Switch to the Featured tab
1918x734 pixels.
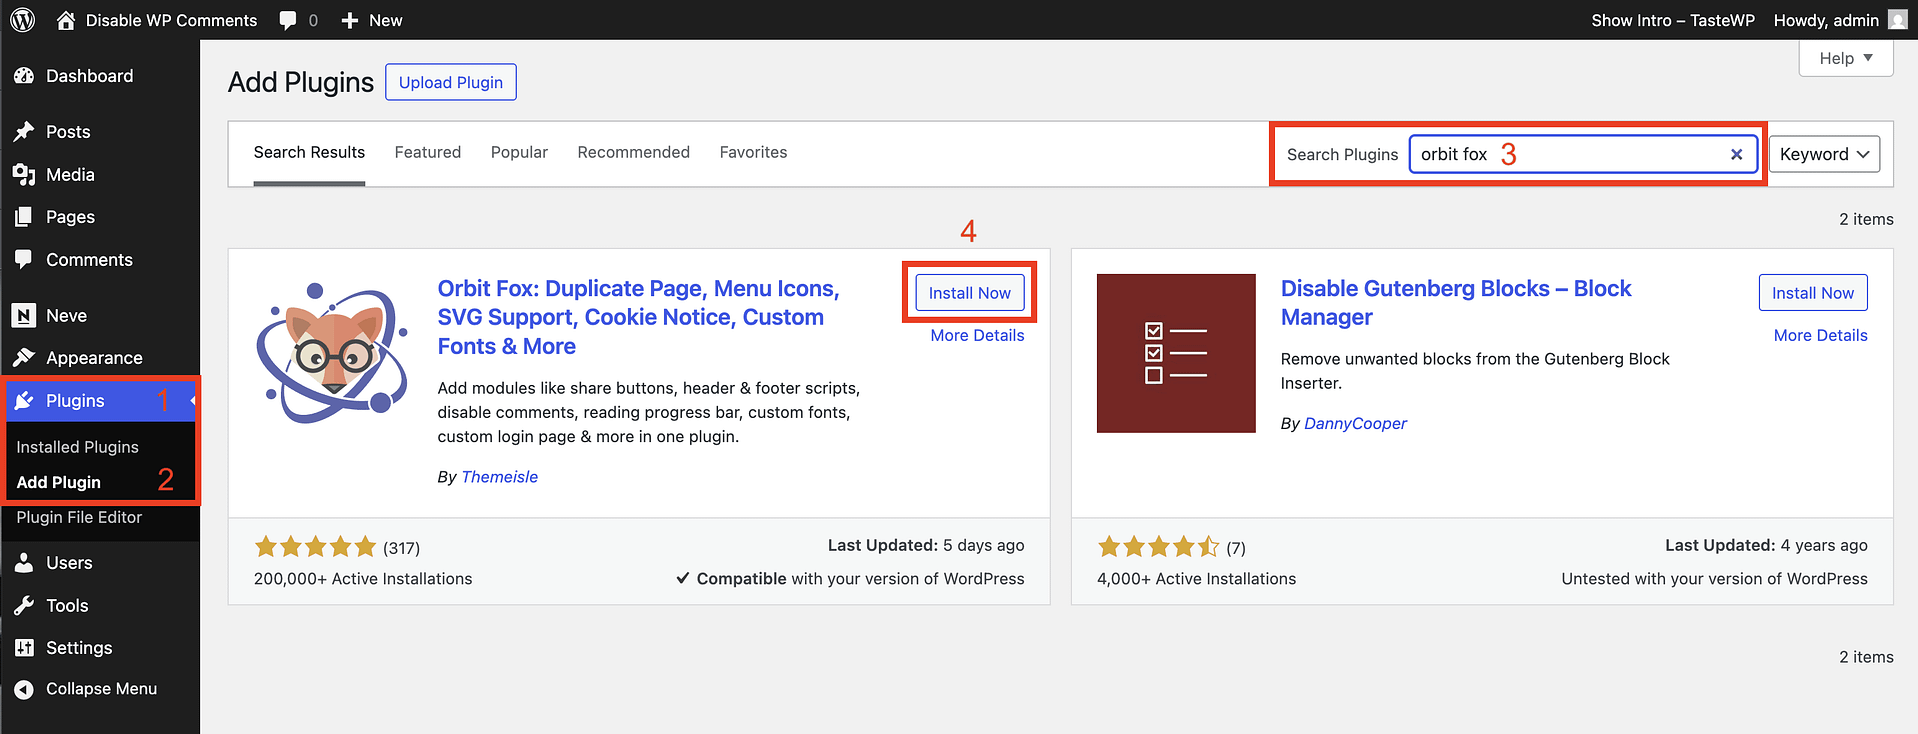click(428, 153)
